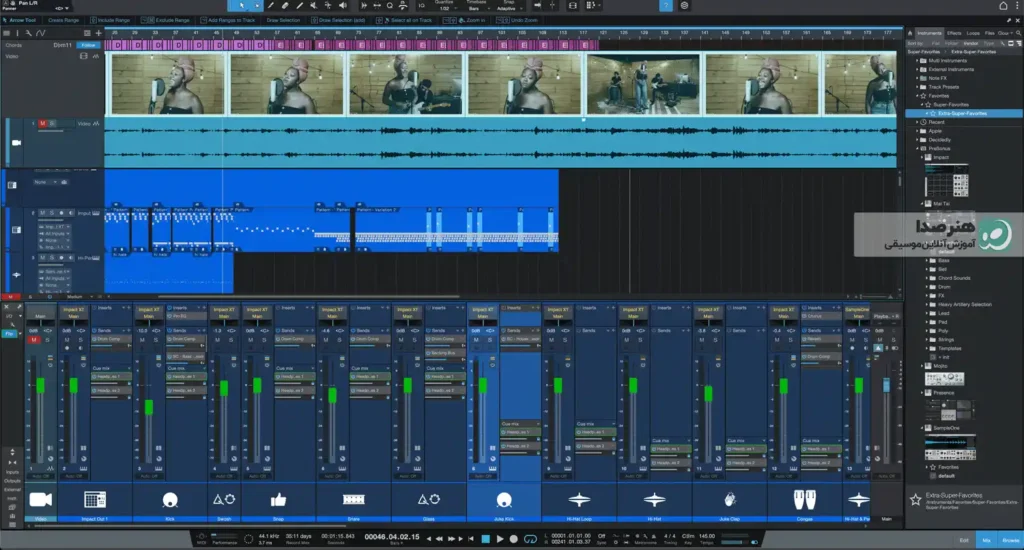Image resolution: width=1024 pixels, height=550 pixels.
Task: Click the Edit view button
Action: [964, 540]
